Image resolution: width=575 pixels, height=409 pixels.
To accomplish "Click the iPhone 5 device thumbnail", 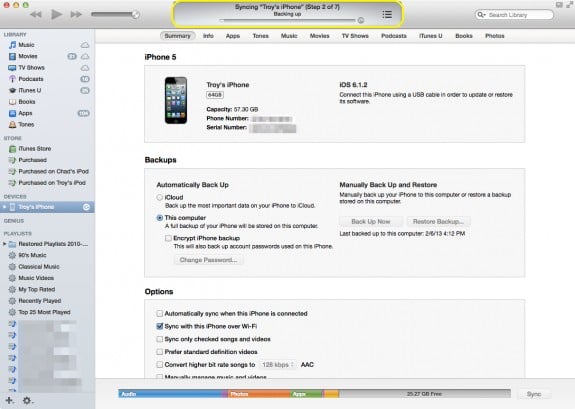I will (x=176, y=100).
